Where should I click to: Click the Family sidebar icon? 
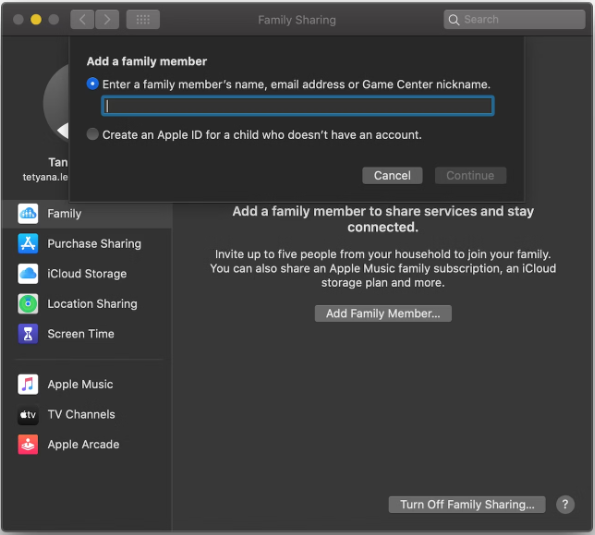click(x=28, y=214)
